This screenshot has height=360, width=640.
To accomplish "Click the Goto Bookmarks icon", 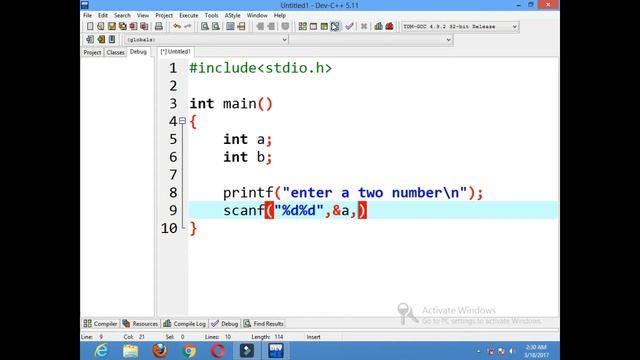I will [112, 40].
